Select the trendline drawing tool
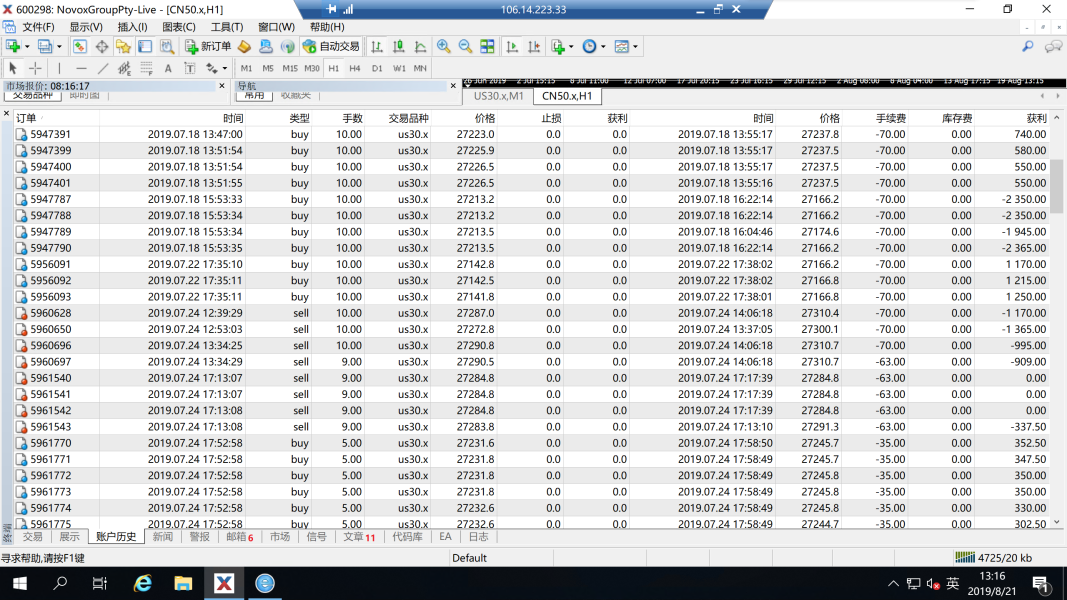 pos(103,68)
